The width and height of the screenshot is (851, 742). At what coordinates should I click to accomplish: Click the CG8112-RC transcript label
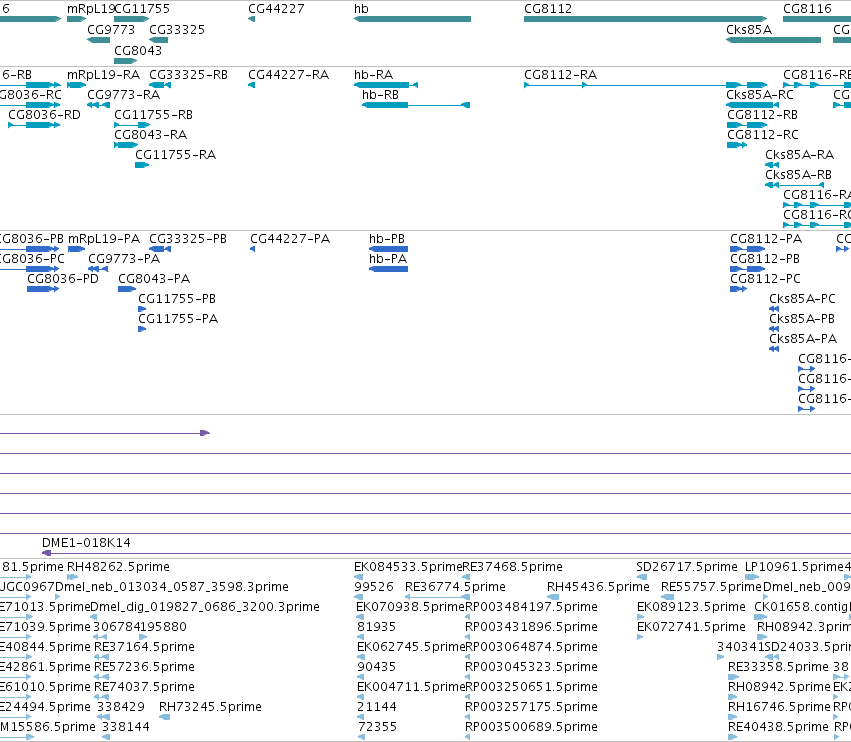pyautogui.click(x=763, y=135)
